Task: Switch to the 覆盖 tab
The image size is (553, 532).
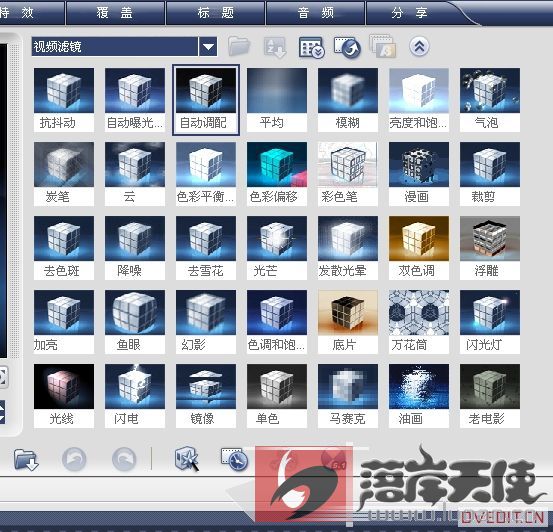Action: pyautogui.click(x=115, y=13)
